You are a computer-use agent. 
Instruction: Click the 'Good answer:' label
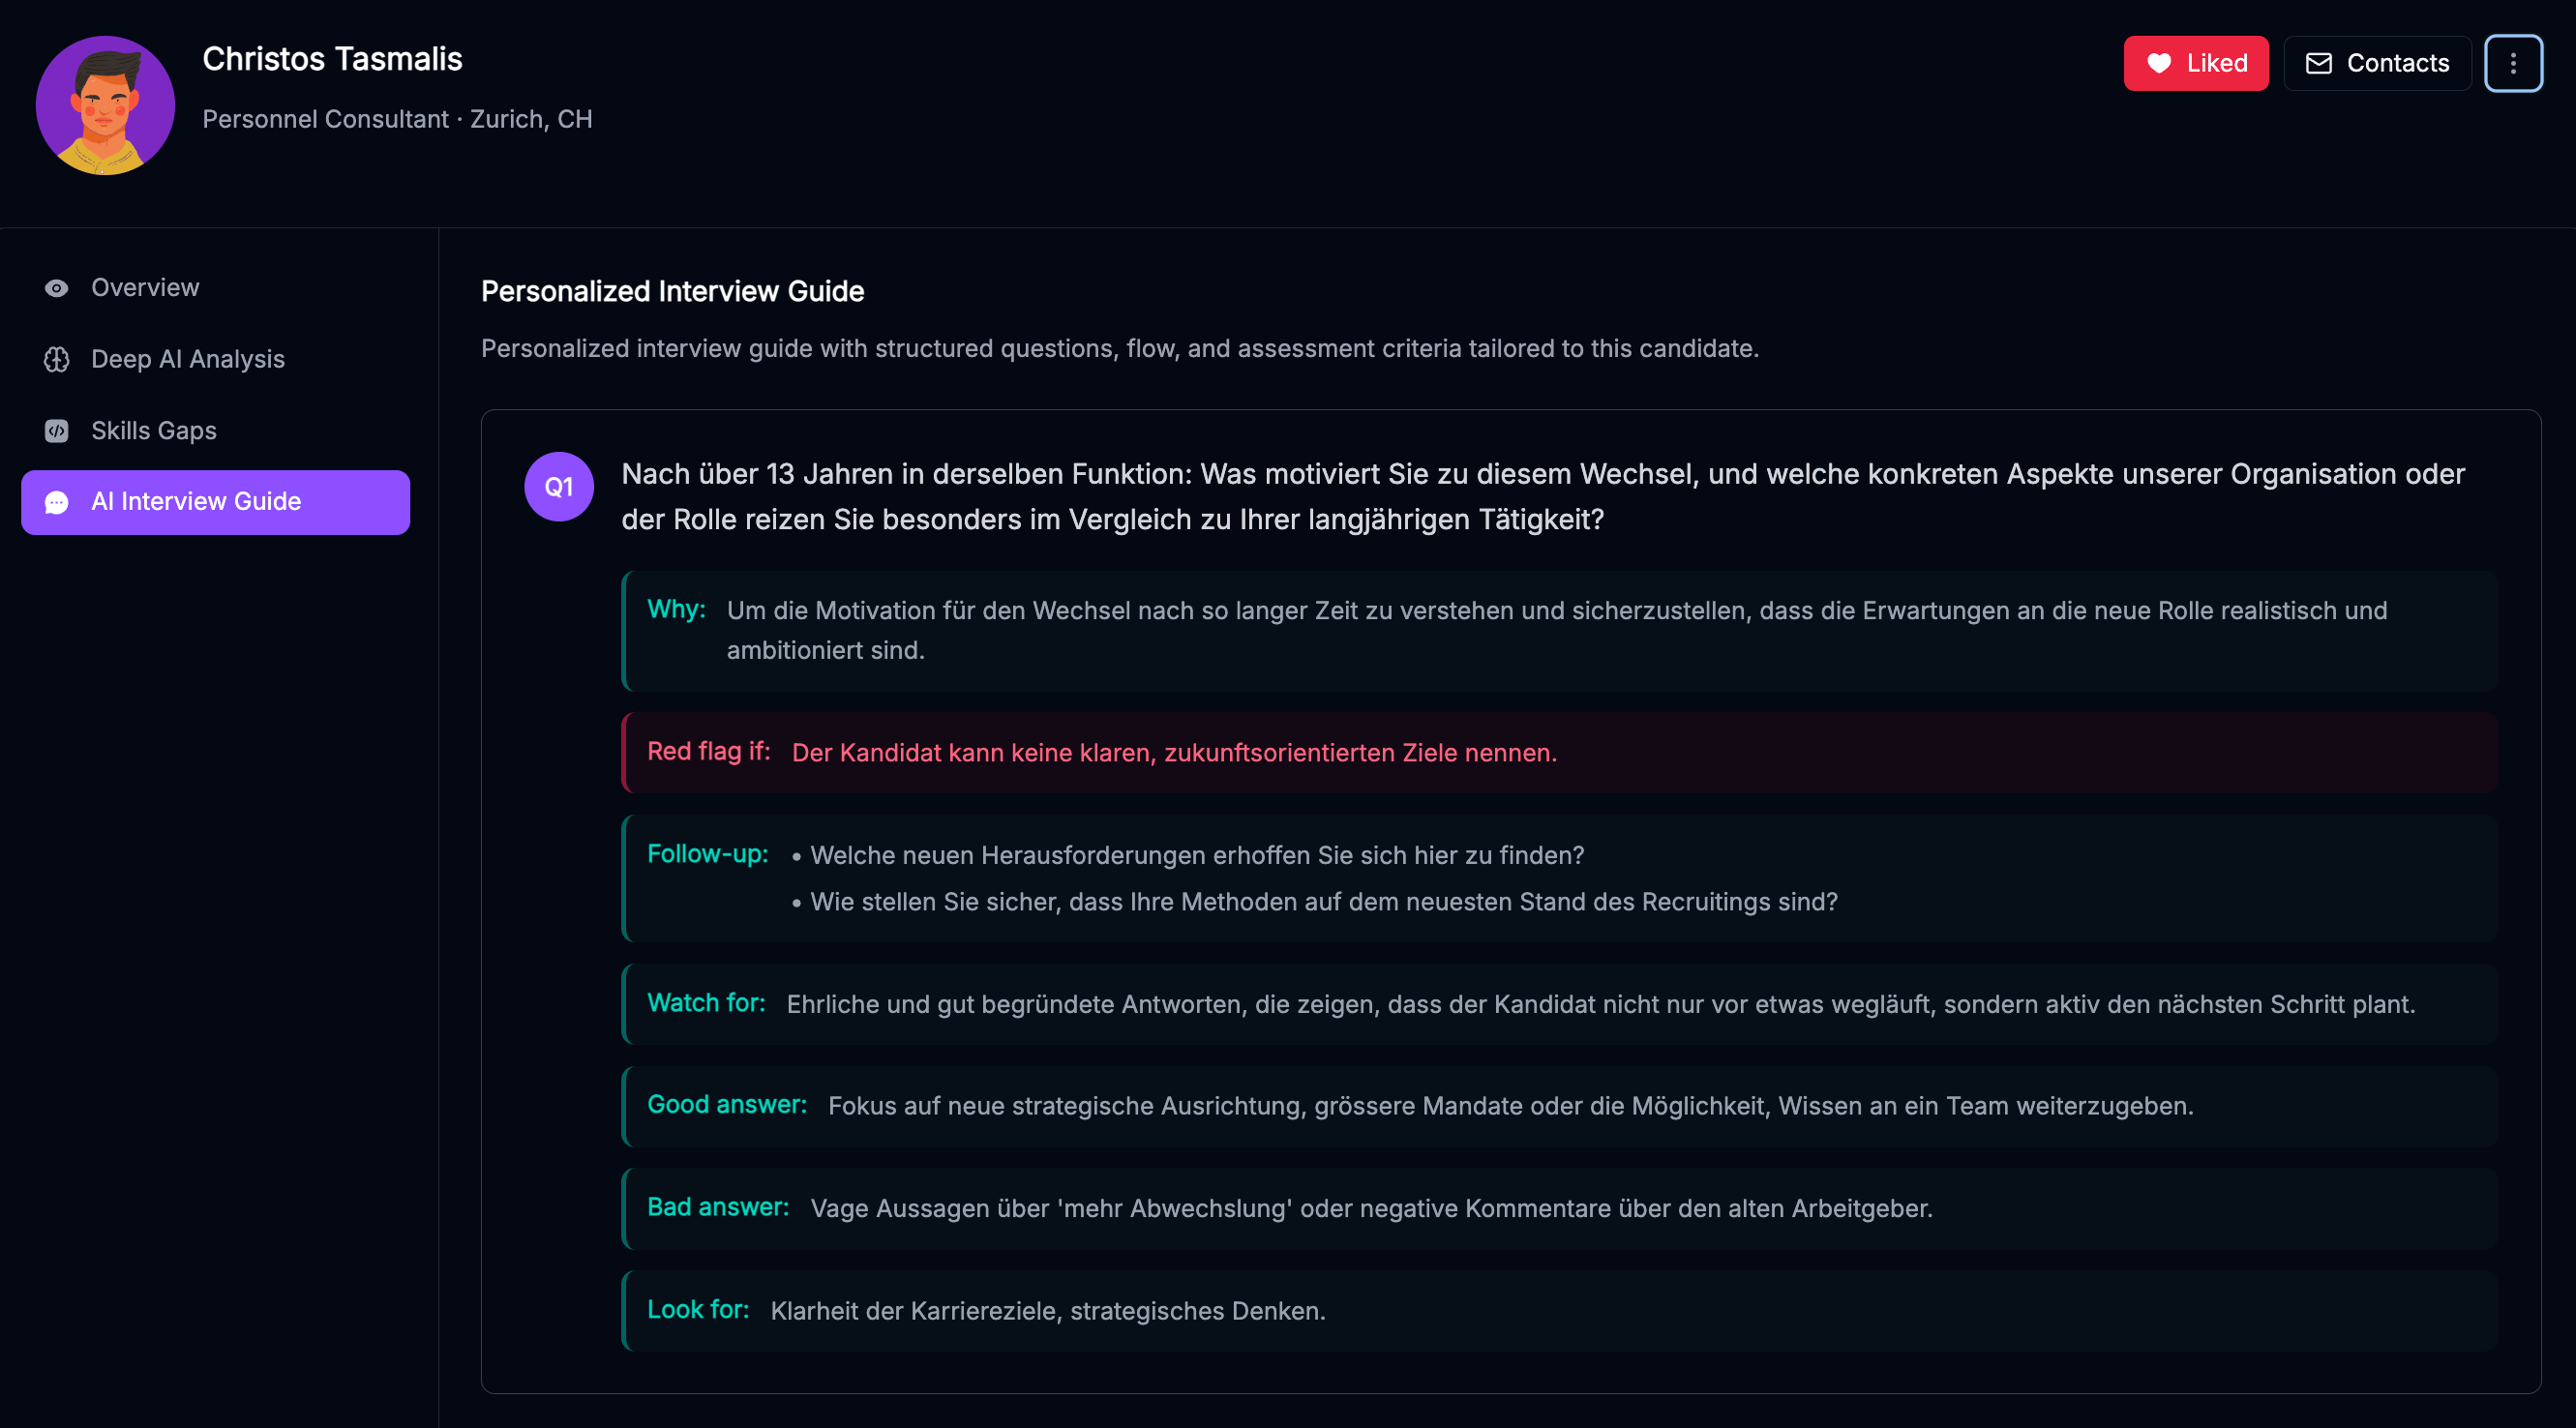727,1104
